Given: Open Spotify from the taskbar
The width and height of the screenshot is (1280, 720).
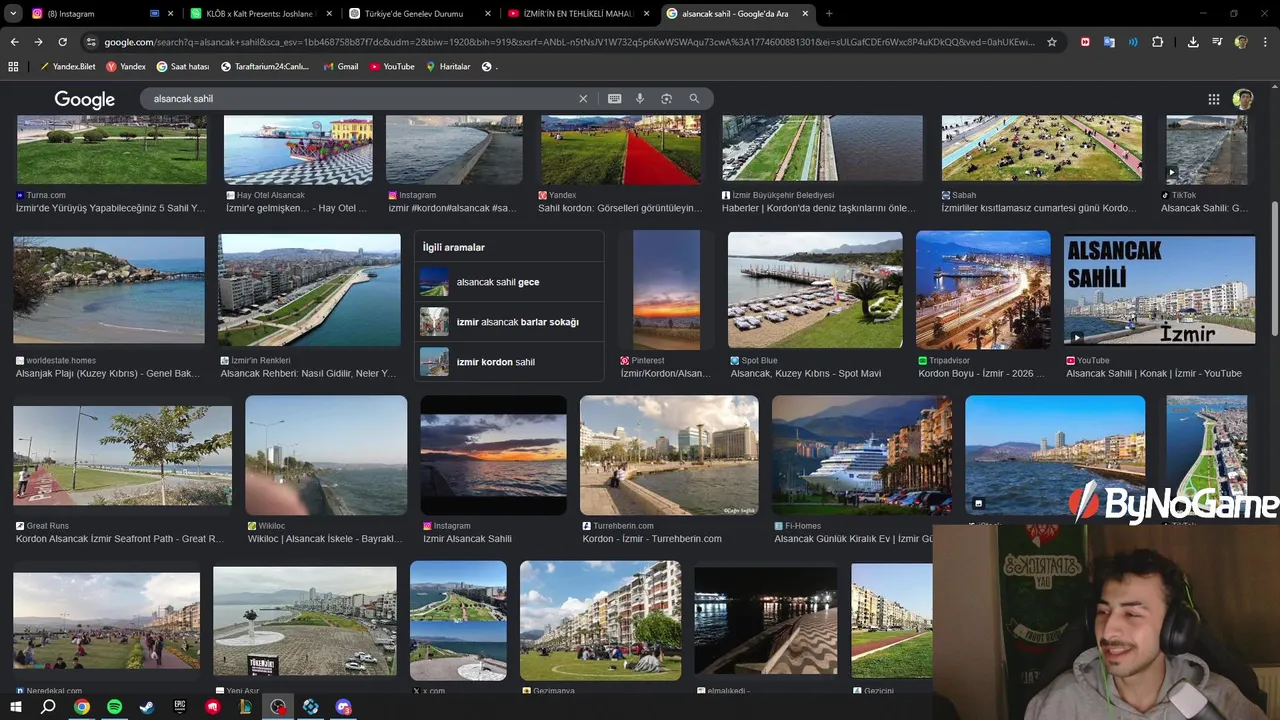Looking at the screenshot, I should tap(114, 707).
